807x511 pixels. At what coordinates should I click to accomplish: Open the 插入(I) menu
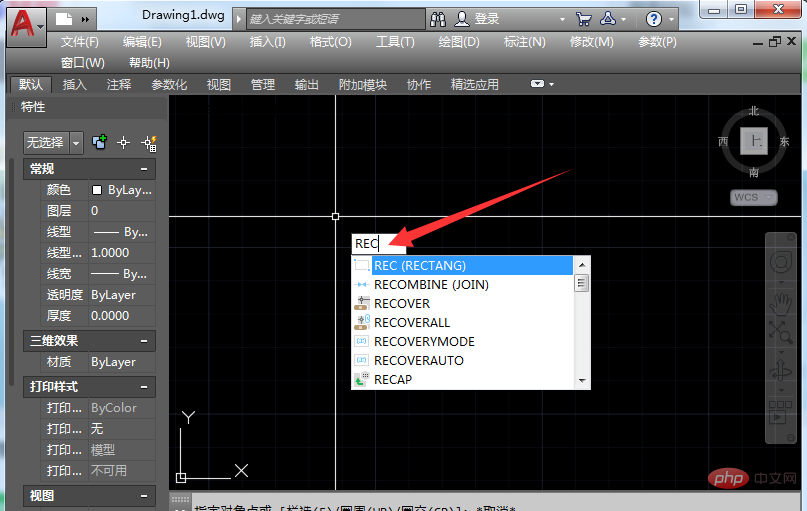point(267,42)
